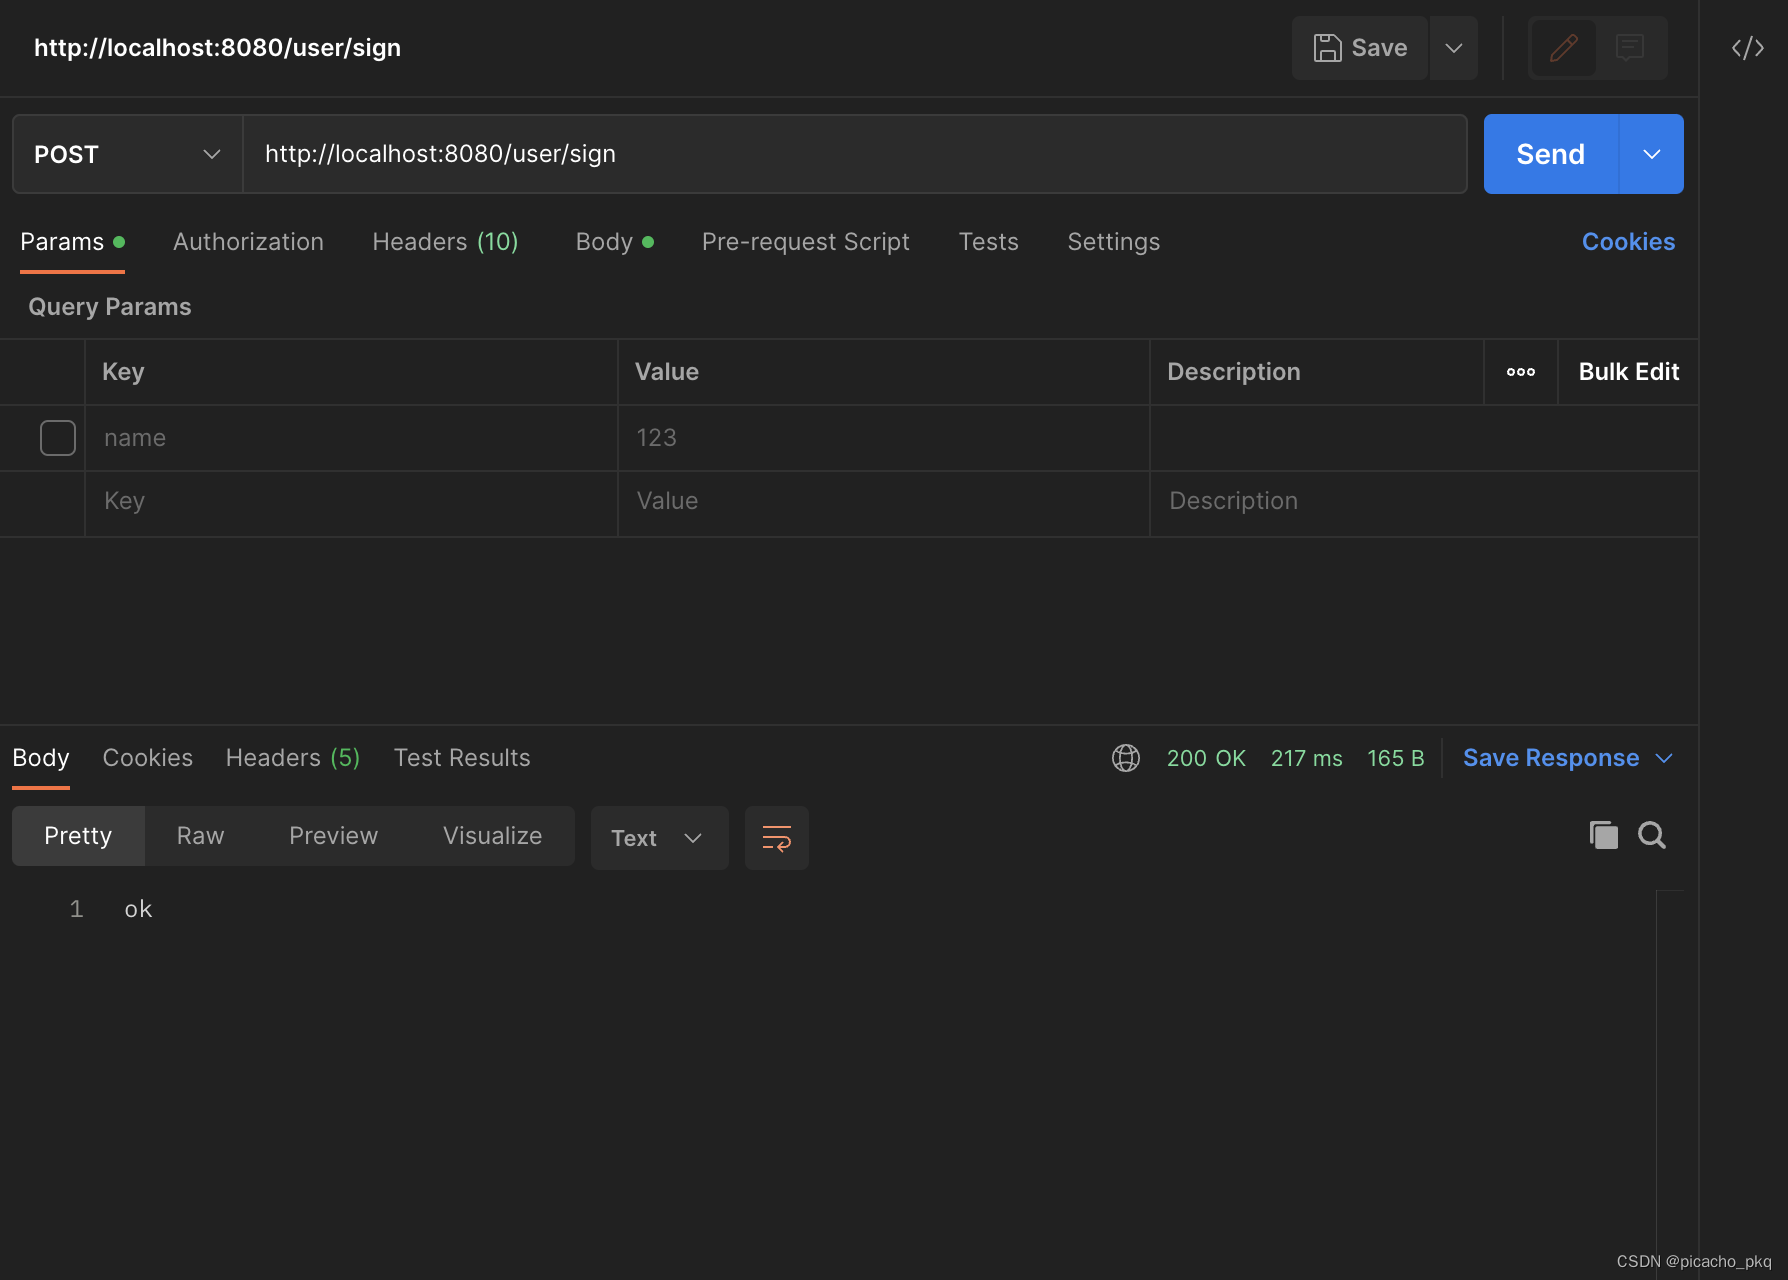Switch to the Params tab

[x=72, y=242]
